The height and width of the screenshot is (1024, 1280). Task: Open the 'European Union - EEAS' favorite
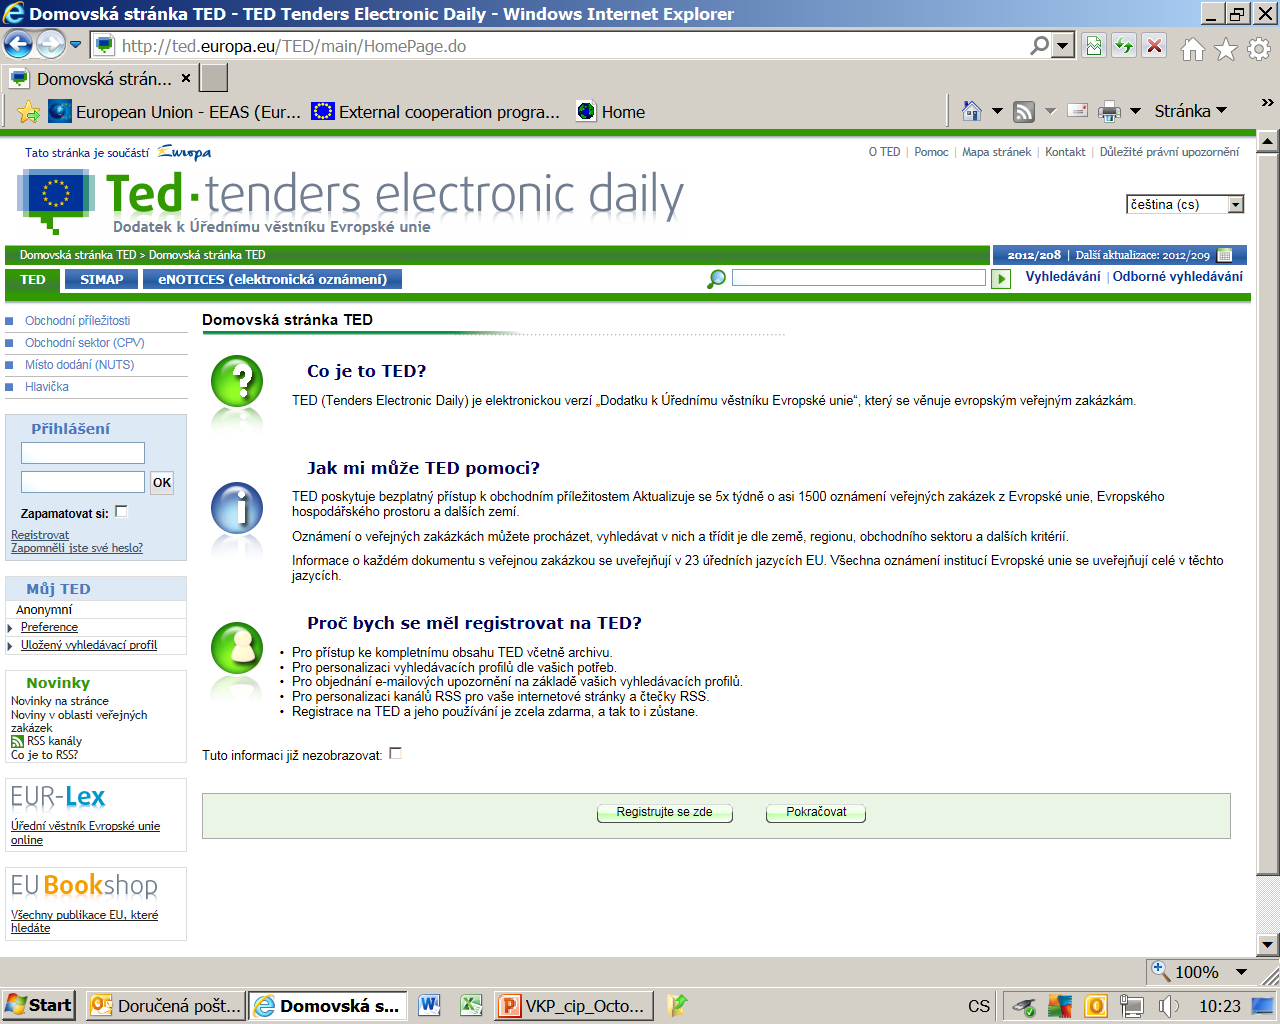pyautogui.click(x=175, y=112)
